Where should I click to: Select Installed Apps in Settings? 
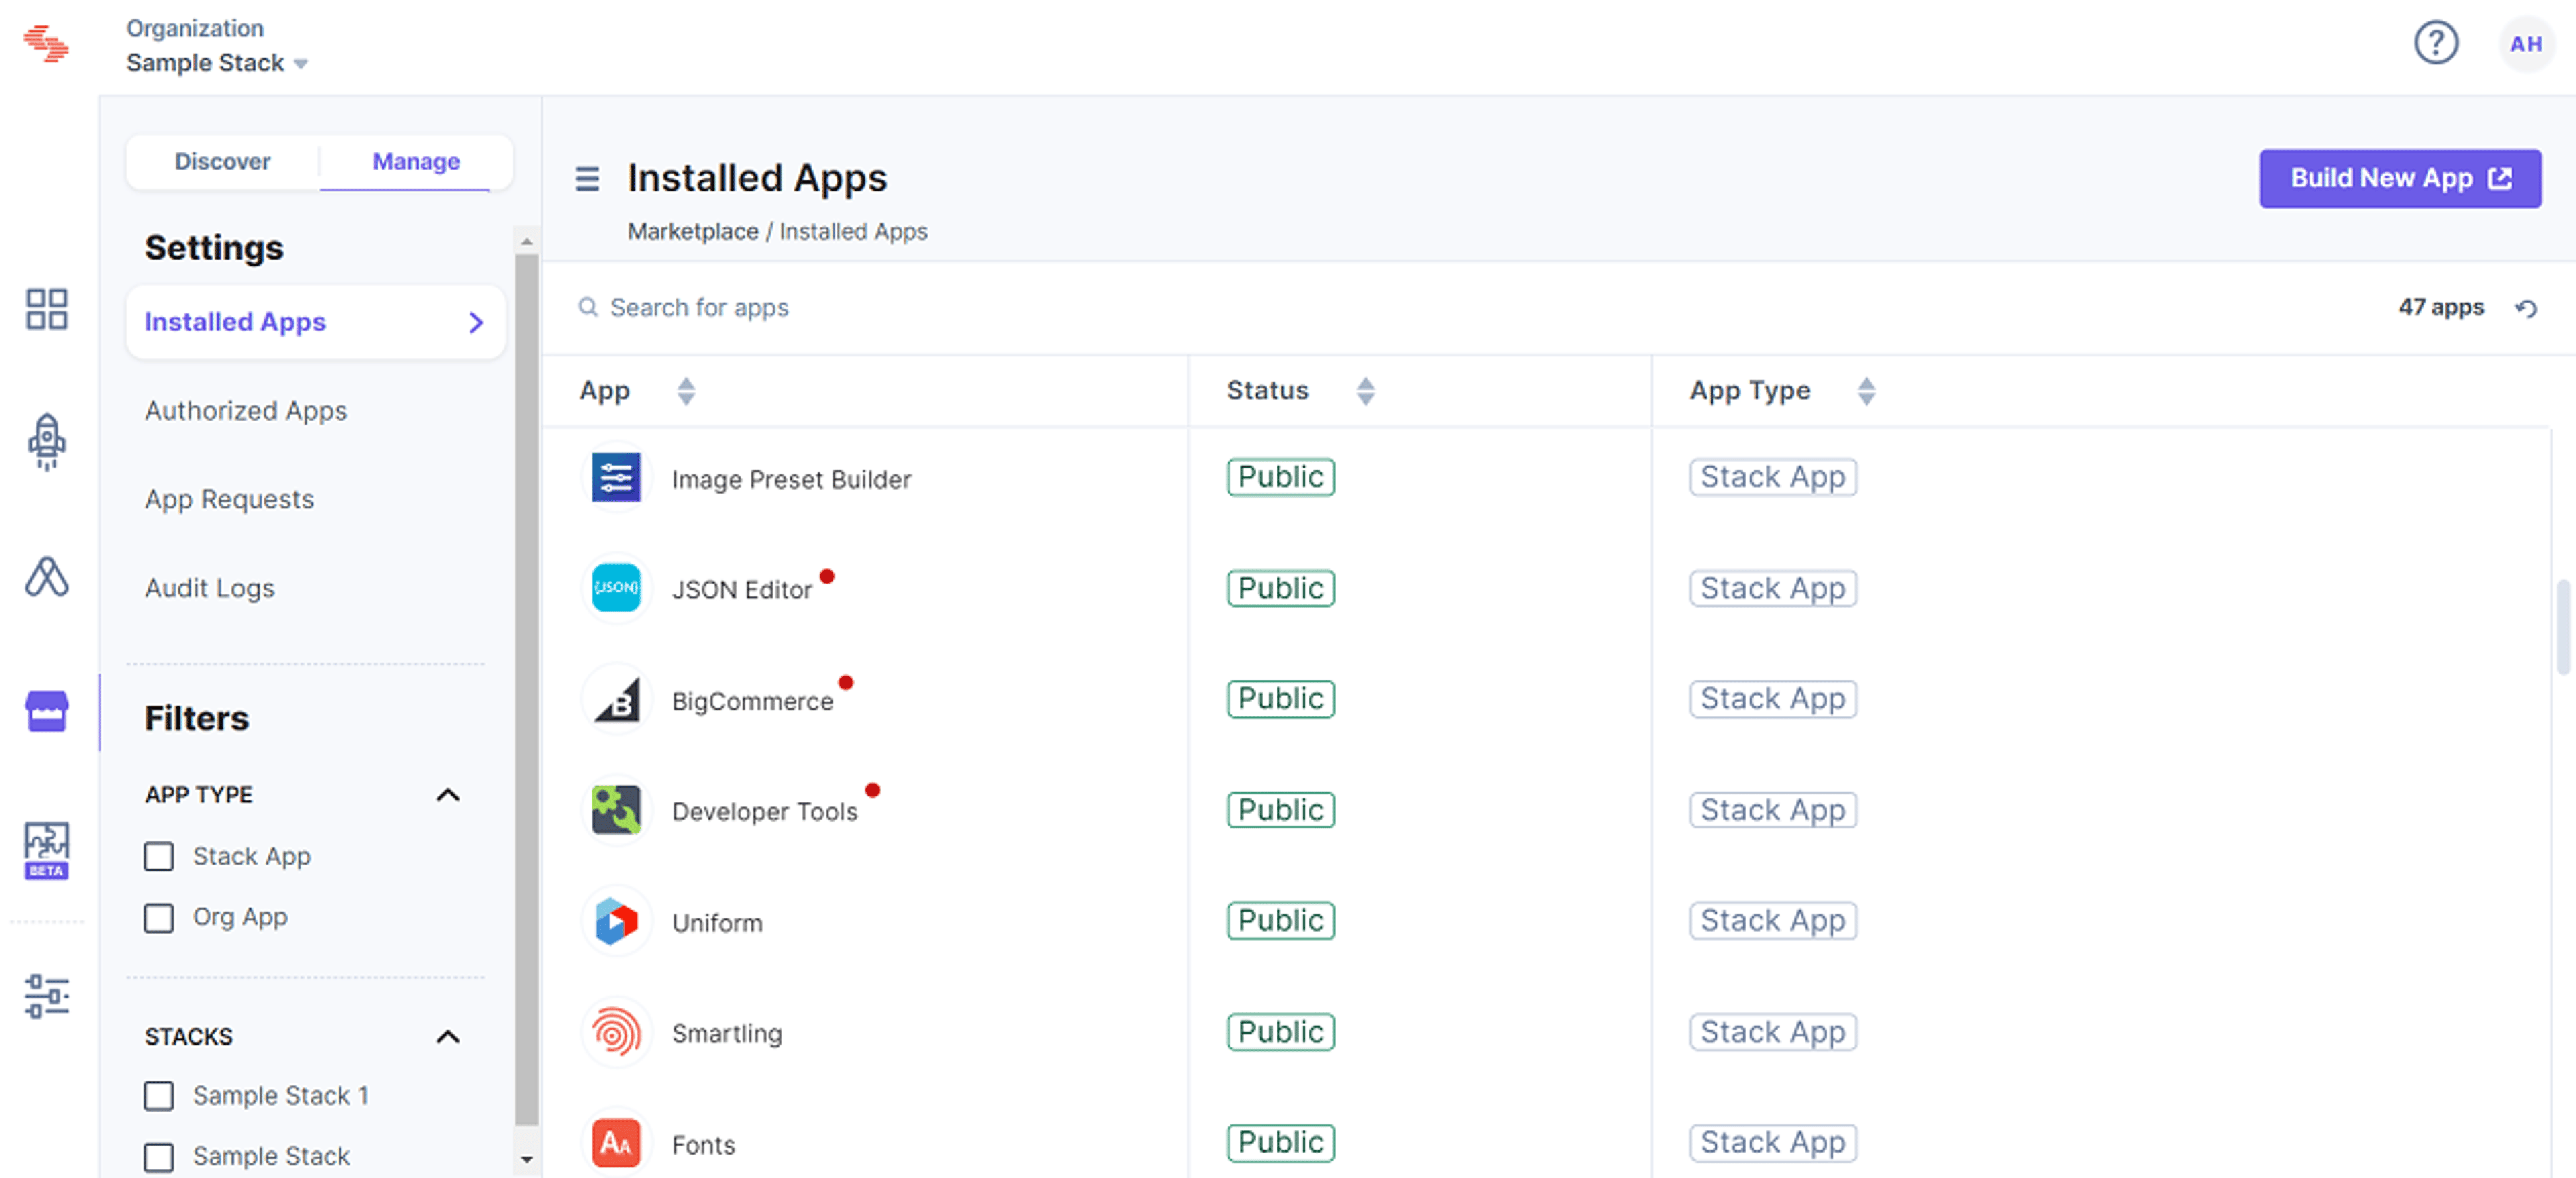[316, 322]
